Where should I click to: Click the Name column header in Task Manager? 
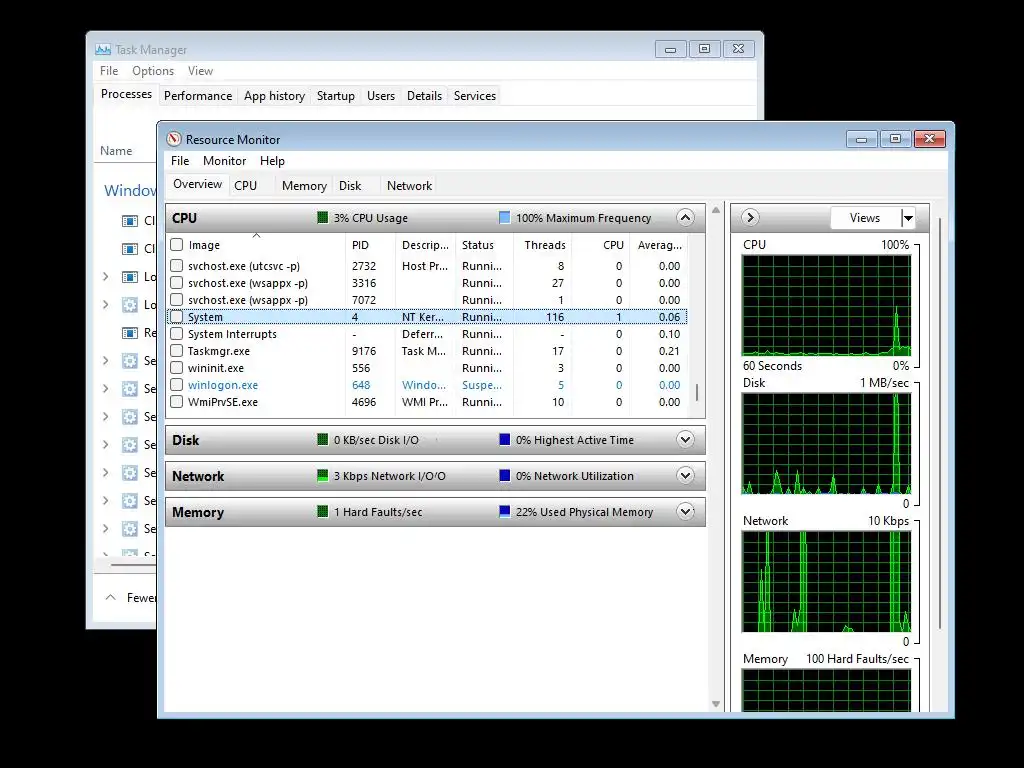coord(116,151)
